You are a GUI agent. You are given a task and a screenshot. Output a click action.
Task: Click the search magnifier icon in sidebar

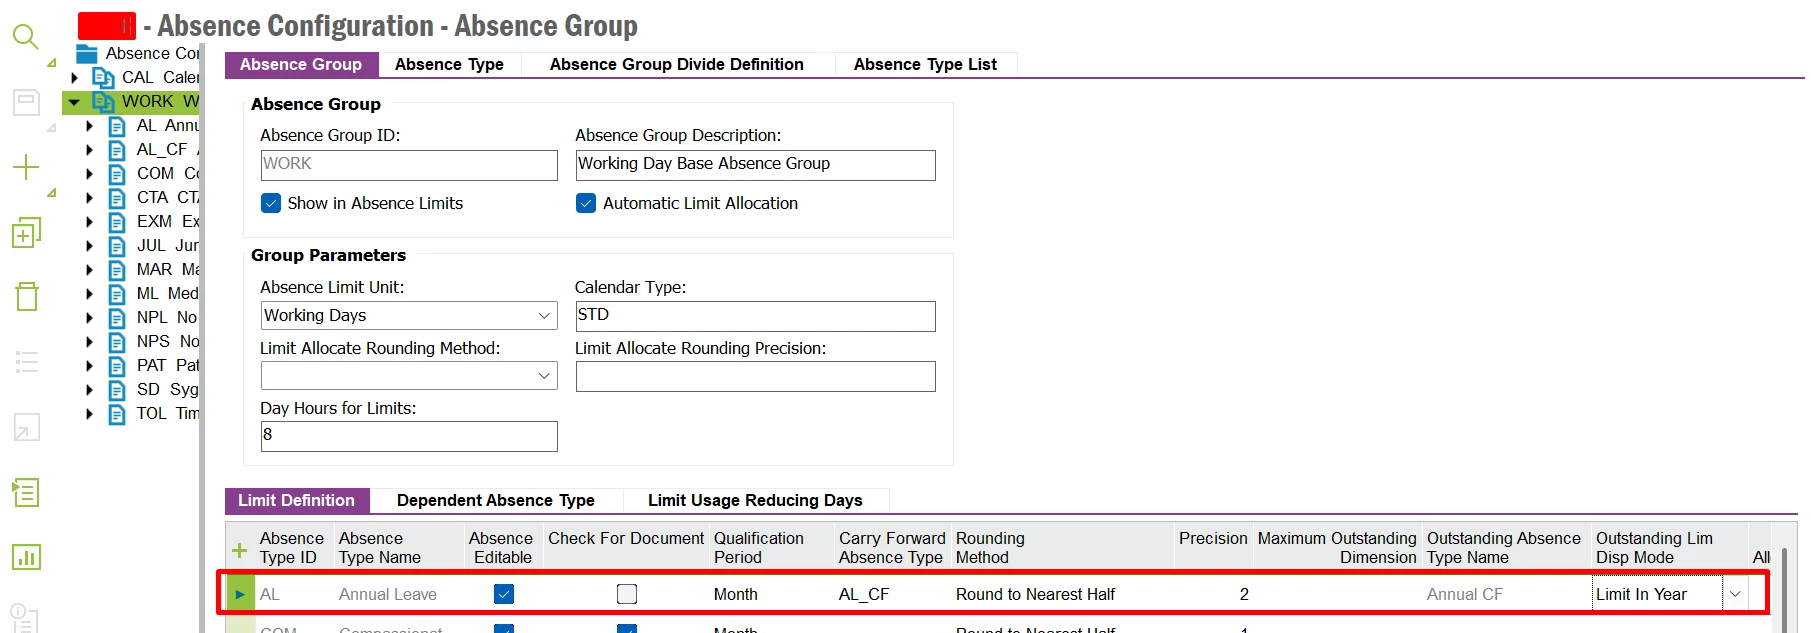click(26, 37)
